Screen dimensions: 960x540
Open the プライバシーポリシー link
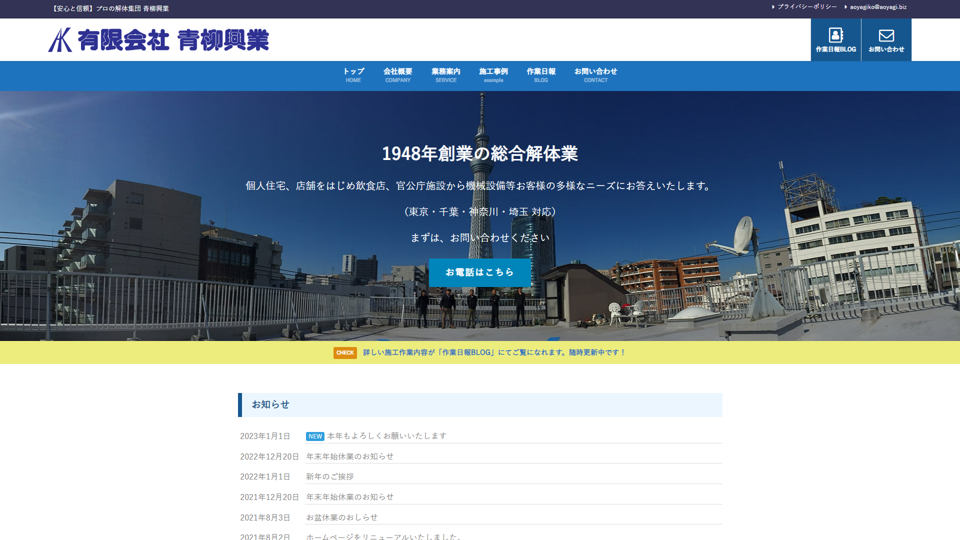pyautogui.click(x=806, y=7)
